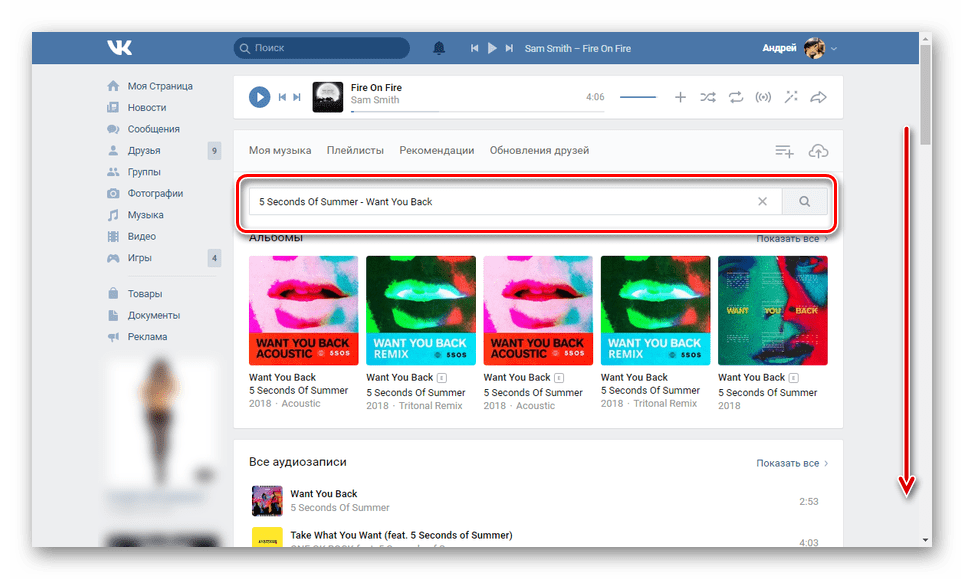Click 5 Seconds Of Summer under the dark teal album

(767, 392)
